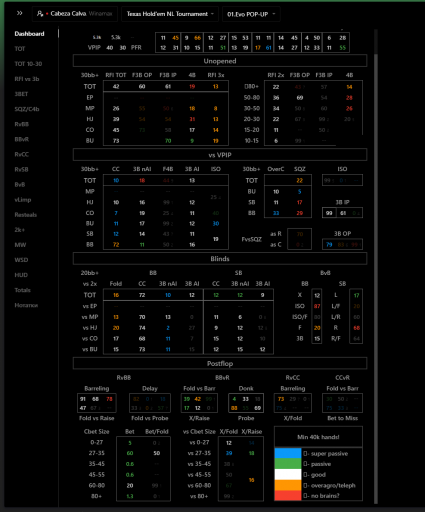Switch to the 2k+ tab
Image resolution: width=425 pixels, height=512 pixels.
tap(20, 230)
